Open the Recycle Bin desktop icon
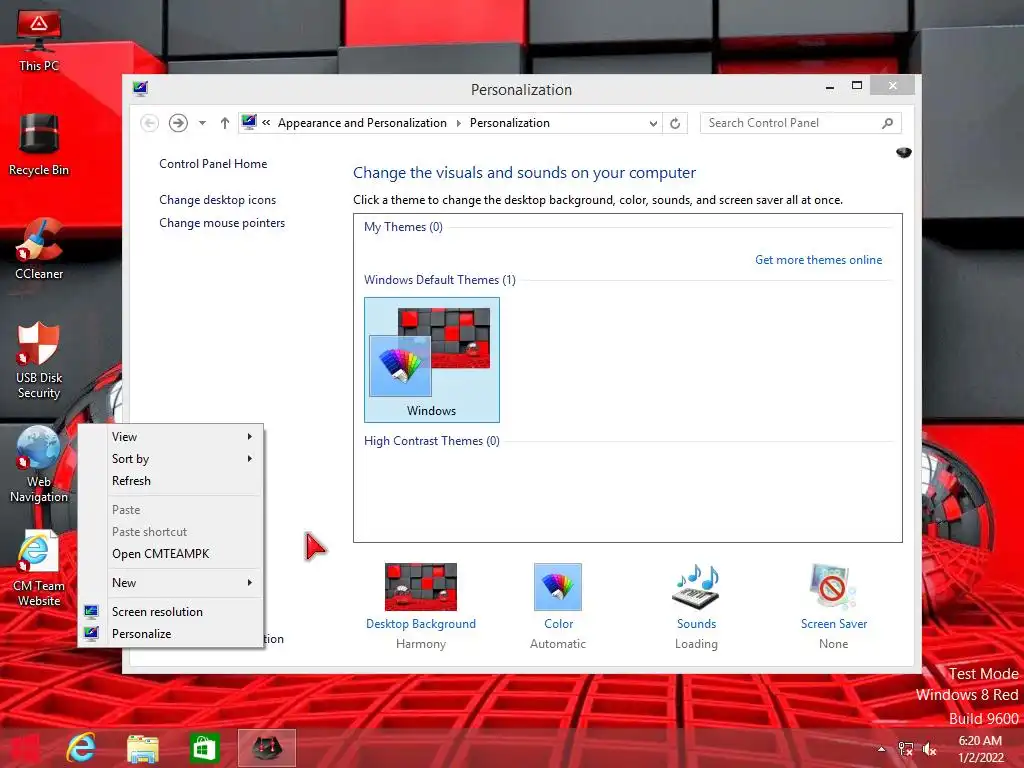The width and height of the screenshot is (1024, 768). (39, 145)
